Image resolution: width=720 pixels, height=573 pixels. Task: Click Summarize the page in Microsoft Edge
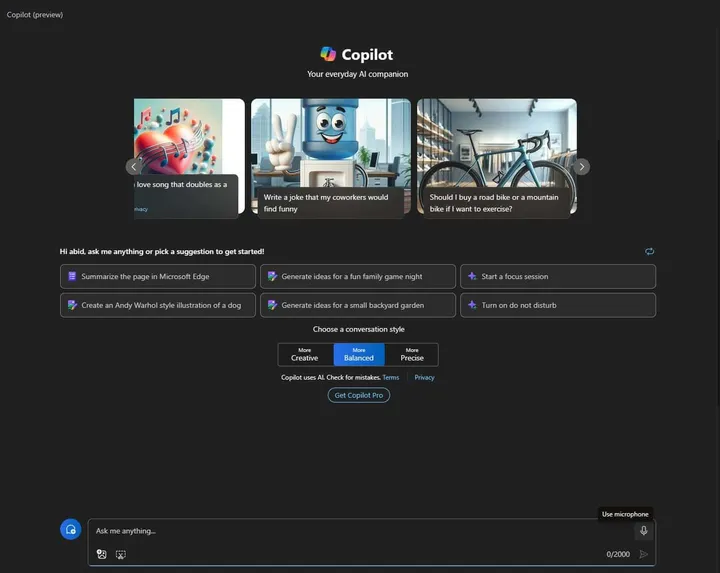coord(157,276)
